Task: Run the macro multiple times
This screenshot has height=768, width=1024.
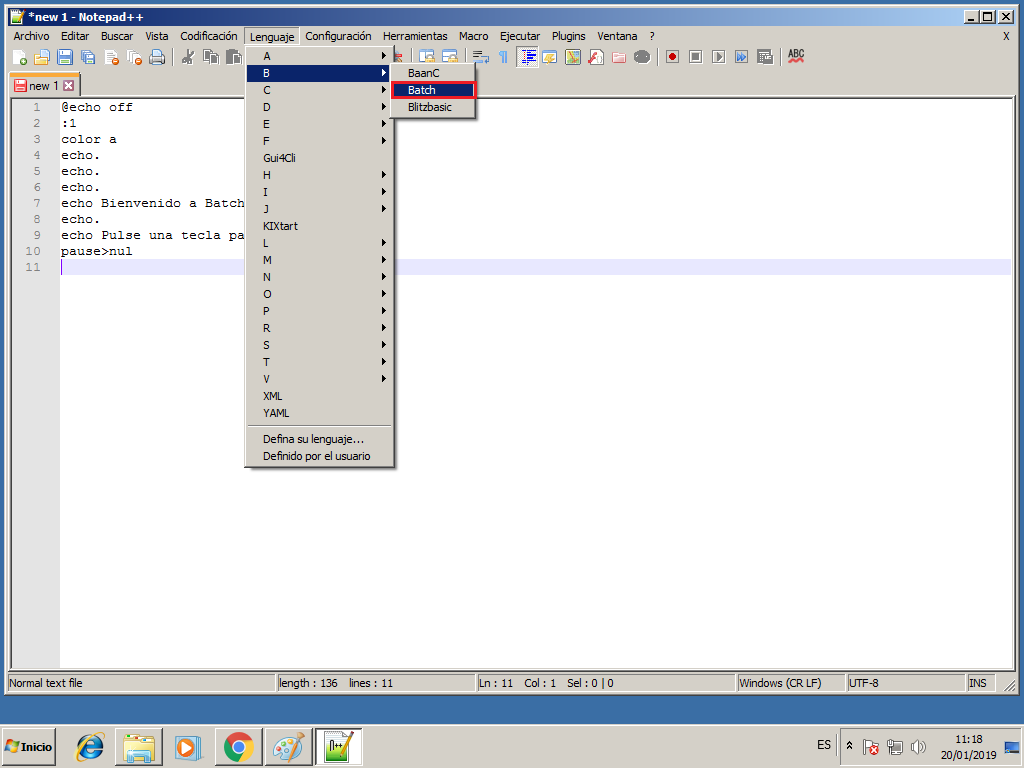Action: [742, 57]
